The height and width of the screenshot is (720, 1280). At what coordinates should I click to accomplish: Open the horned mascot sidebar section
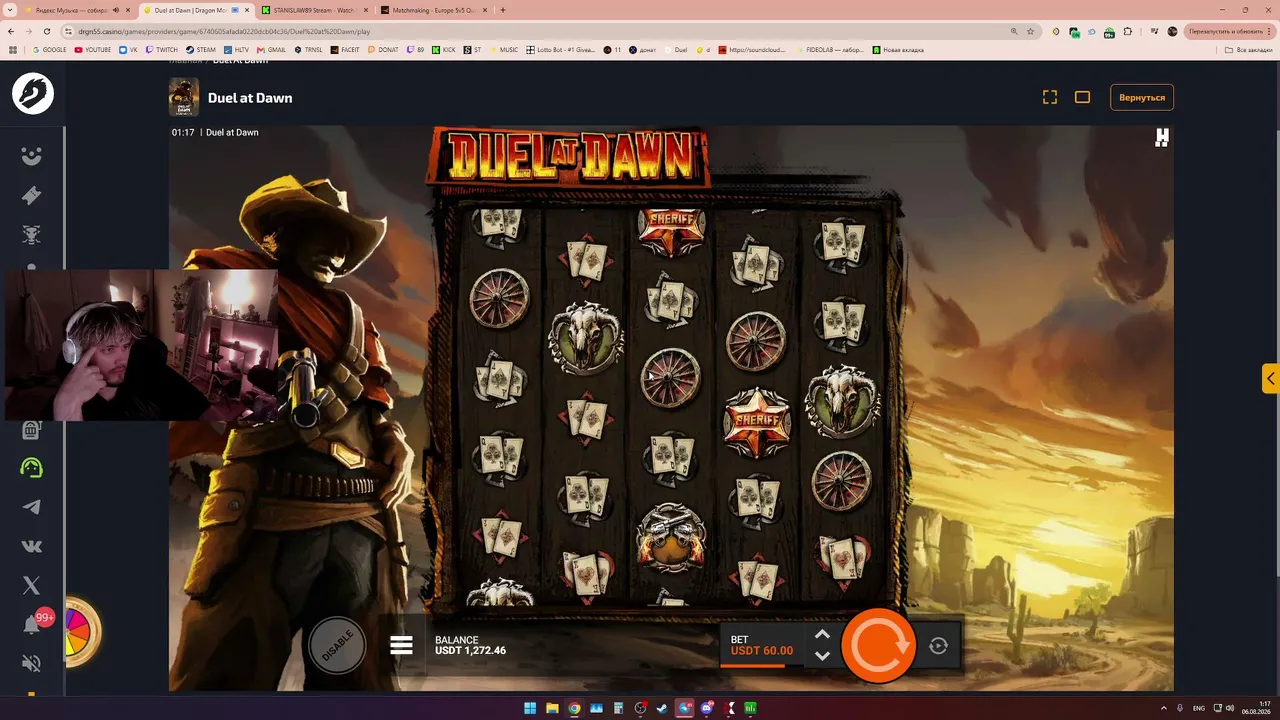pyautogui.click(x=32, y=235)
